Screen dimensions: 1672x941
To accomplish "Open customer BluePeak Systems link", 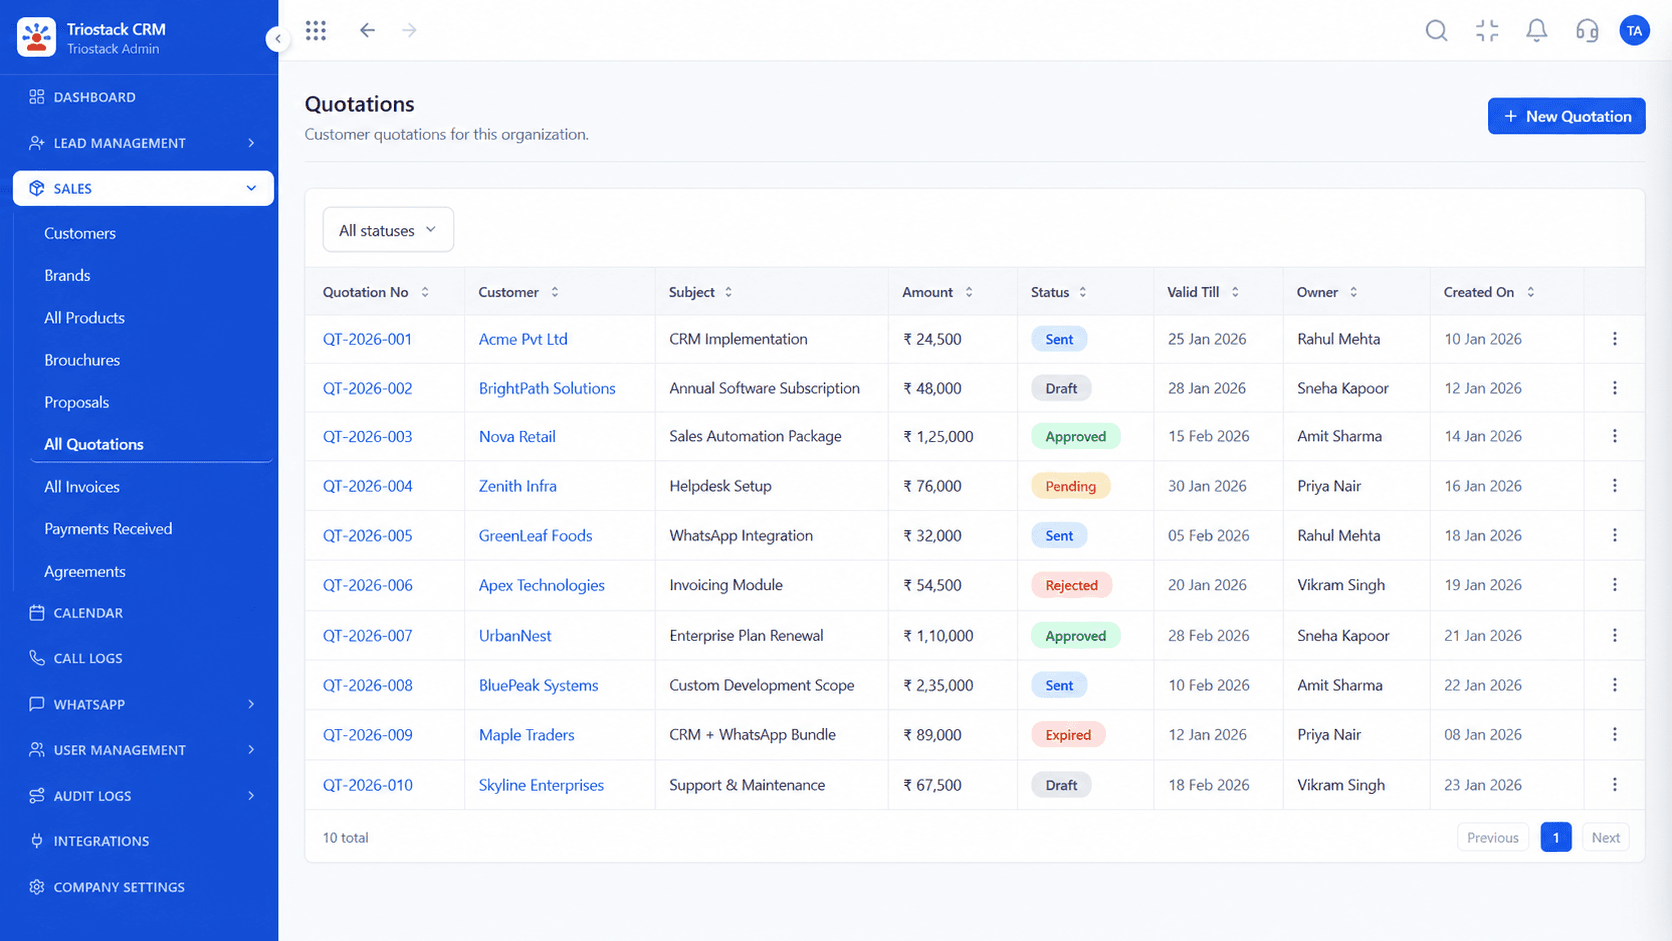I will tap(538, 685).
